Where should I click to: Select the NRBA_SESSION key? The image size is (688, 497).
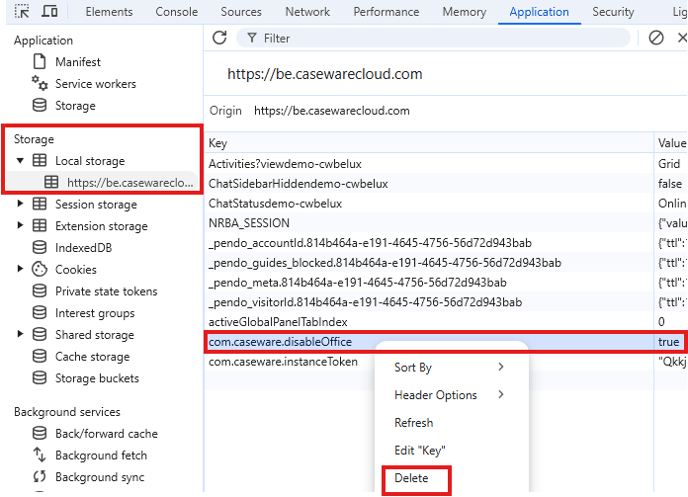pyautogui.click(x=249, y=223)
